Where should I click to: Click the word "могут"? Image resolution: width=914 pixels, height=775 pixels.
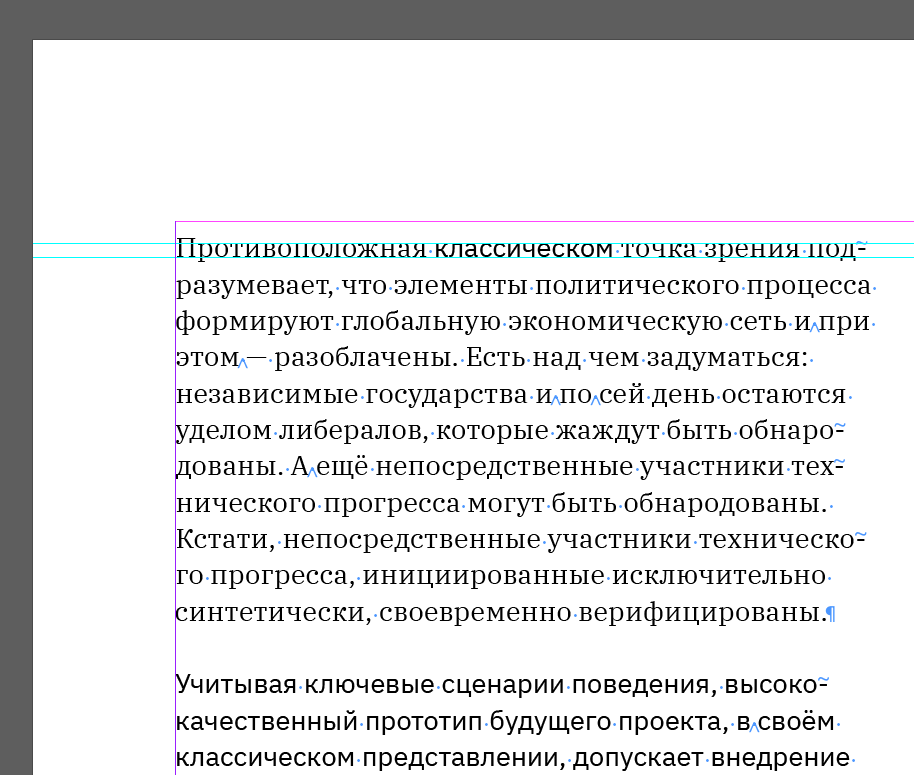(x=506, y=504)
